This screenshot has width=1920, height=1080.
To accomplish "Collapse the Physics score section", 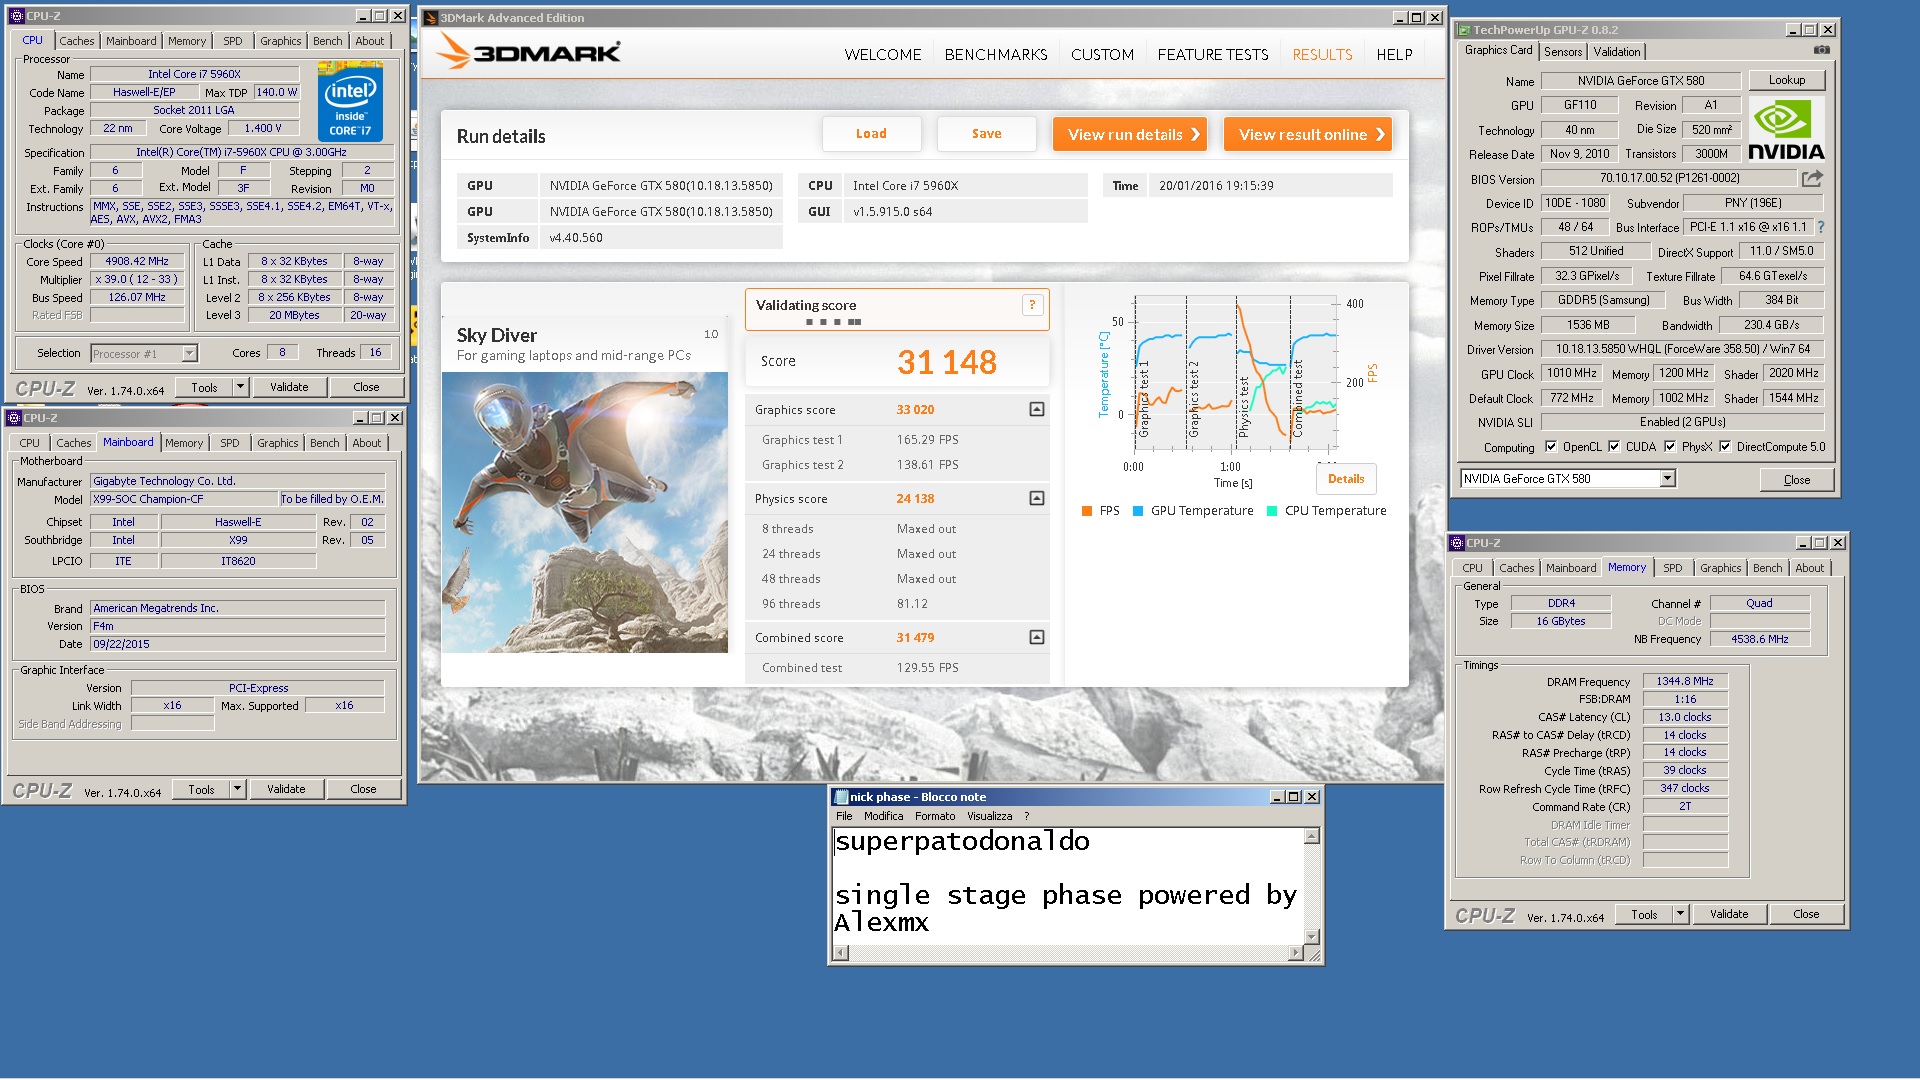I will click(x=1037, y=498).
